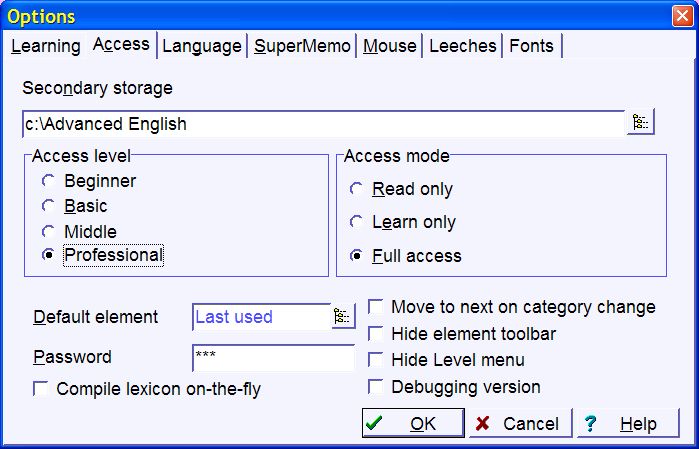Click the browse icon beside Secondary storage field
This screenshot has height=449, width=699.
coord(640,123)
